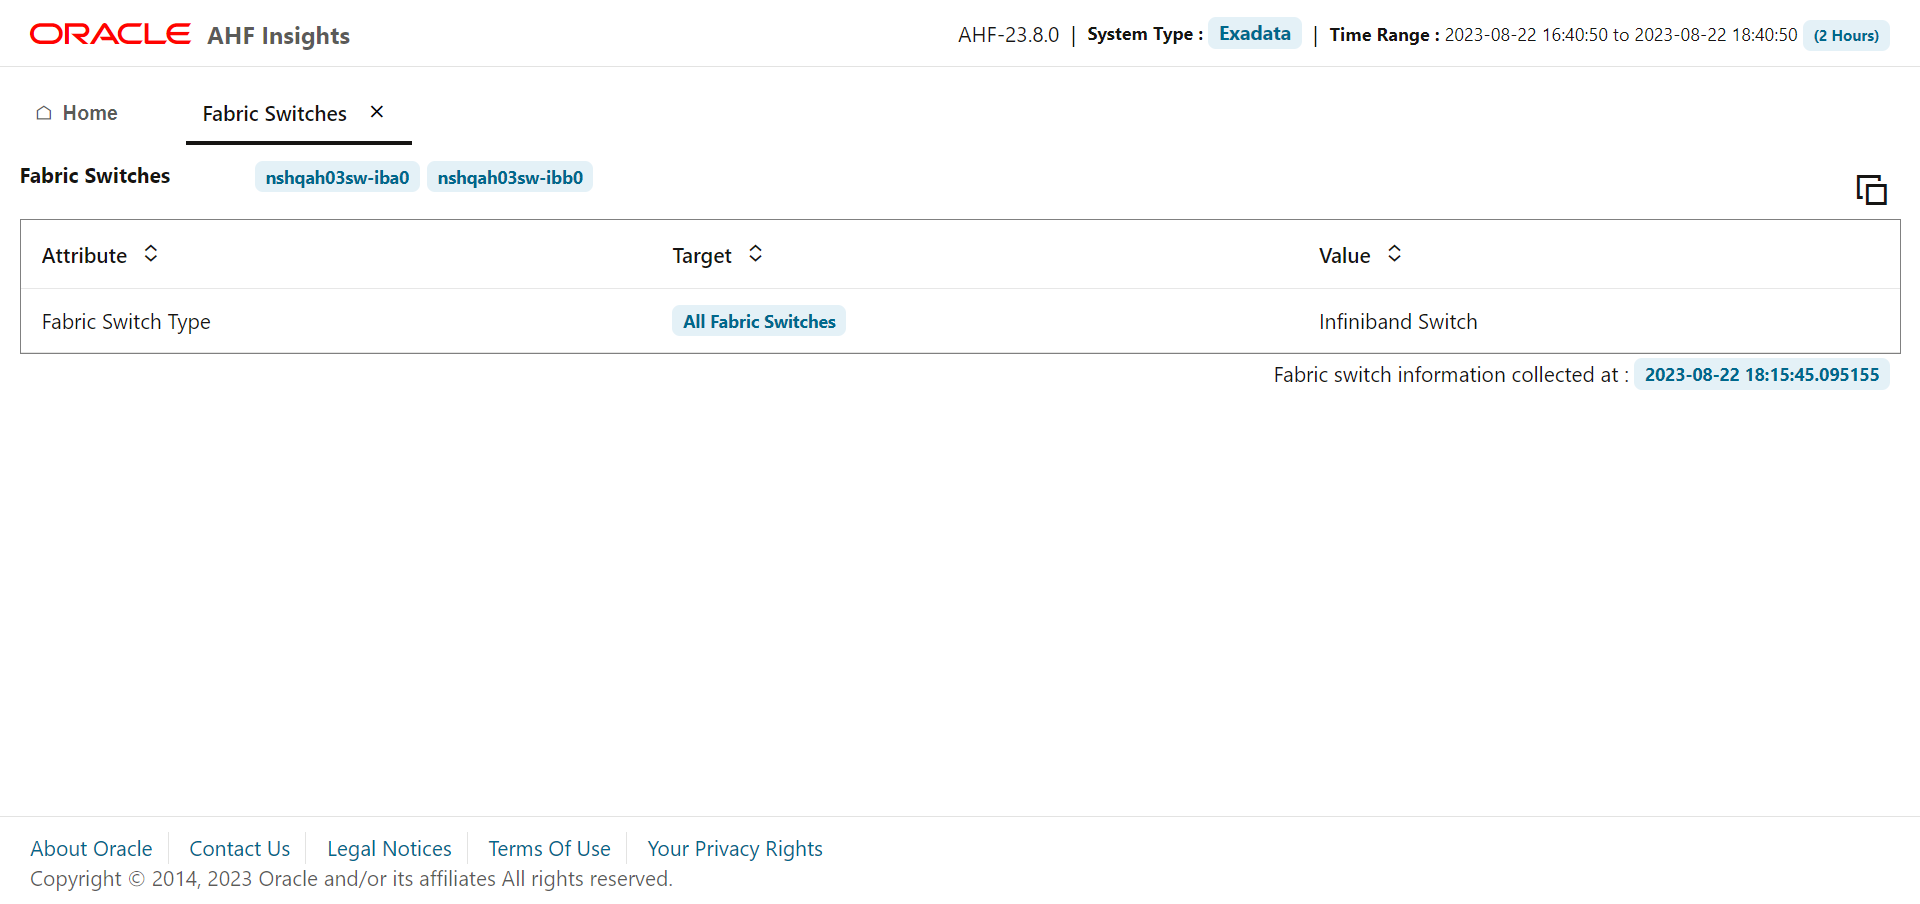Close the Fabric Switches tab
This screenshot has height=904, width=1920.
click(x=377, y=112)
